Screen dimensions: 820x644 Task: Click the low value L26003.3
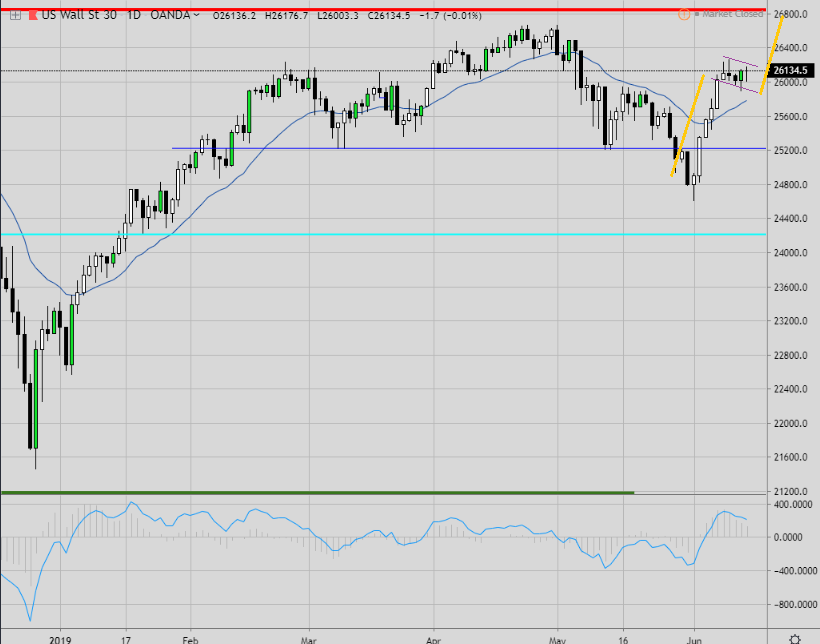338,16
